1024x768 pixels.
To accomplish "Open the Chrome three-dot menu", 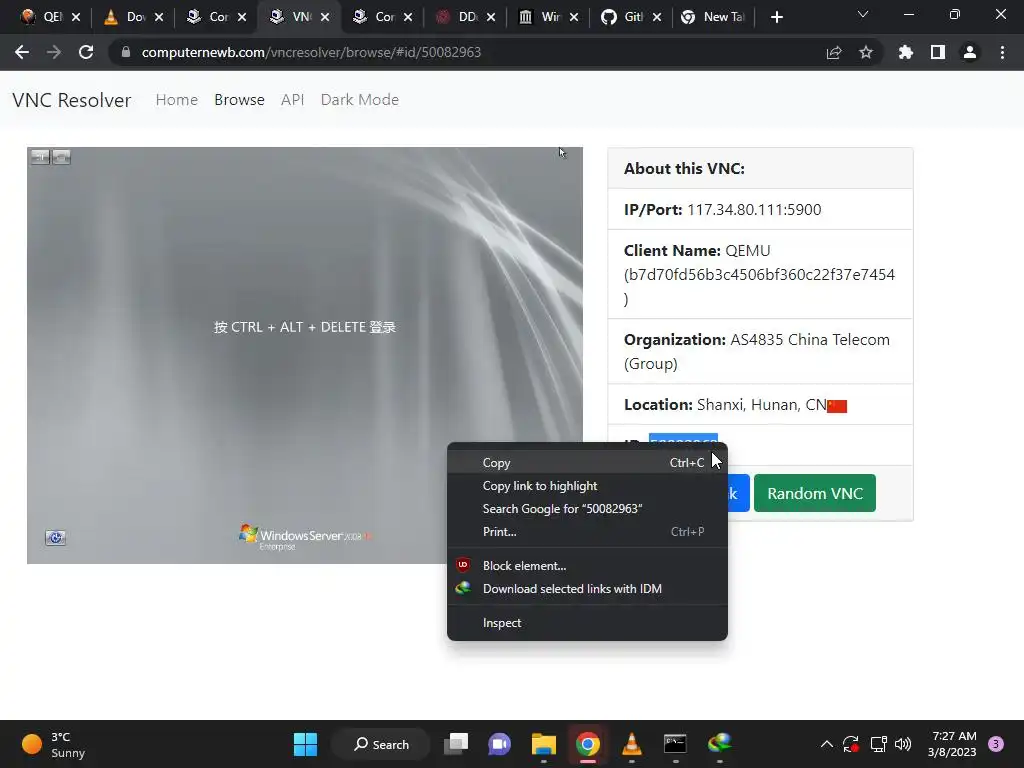I will [x=1002, y=52].
